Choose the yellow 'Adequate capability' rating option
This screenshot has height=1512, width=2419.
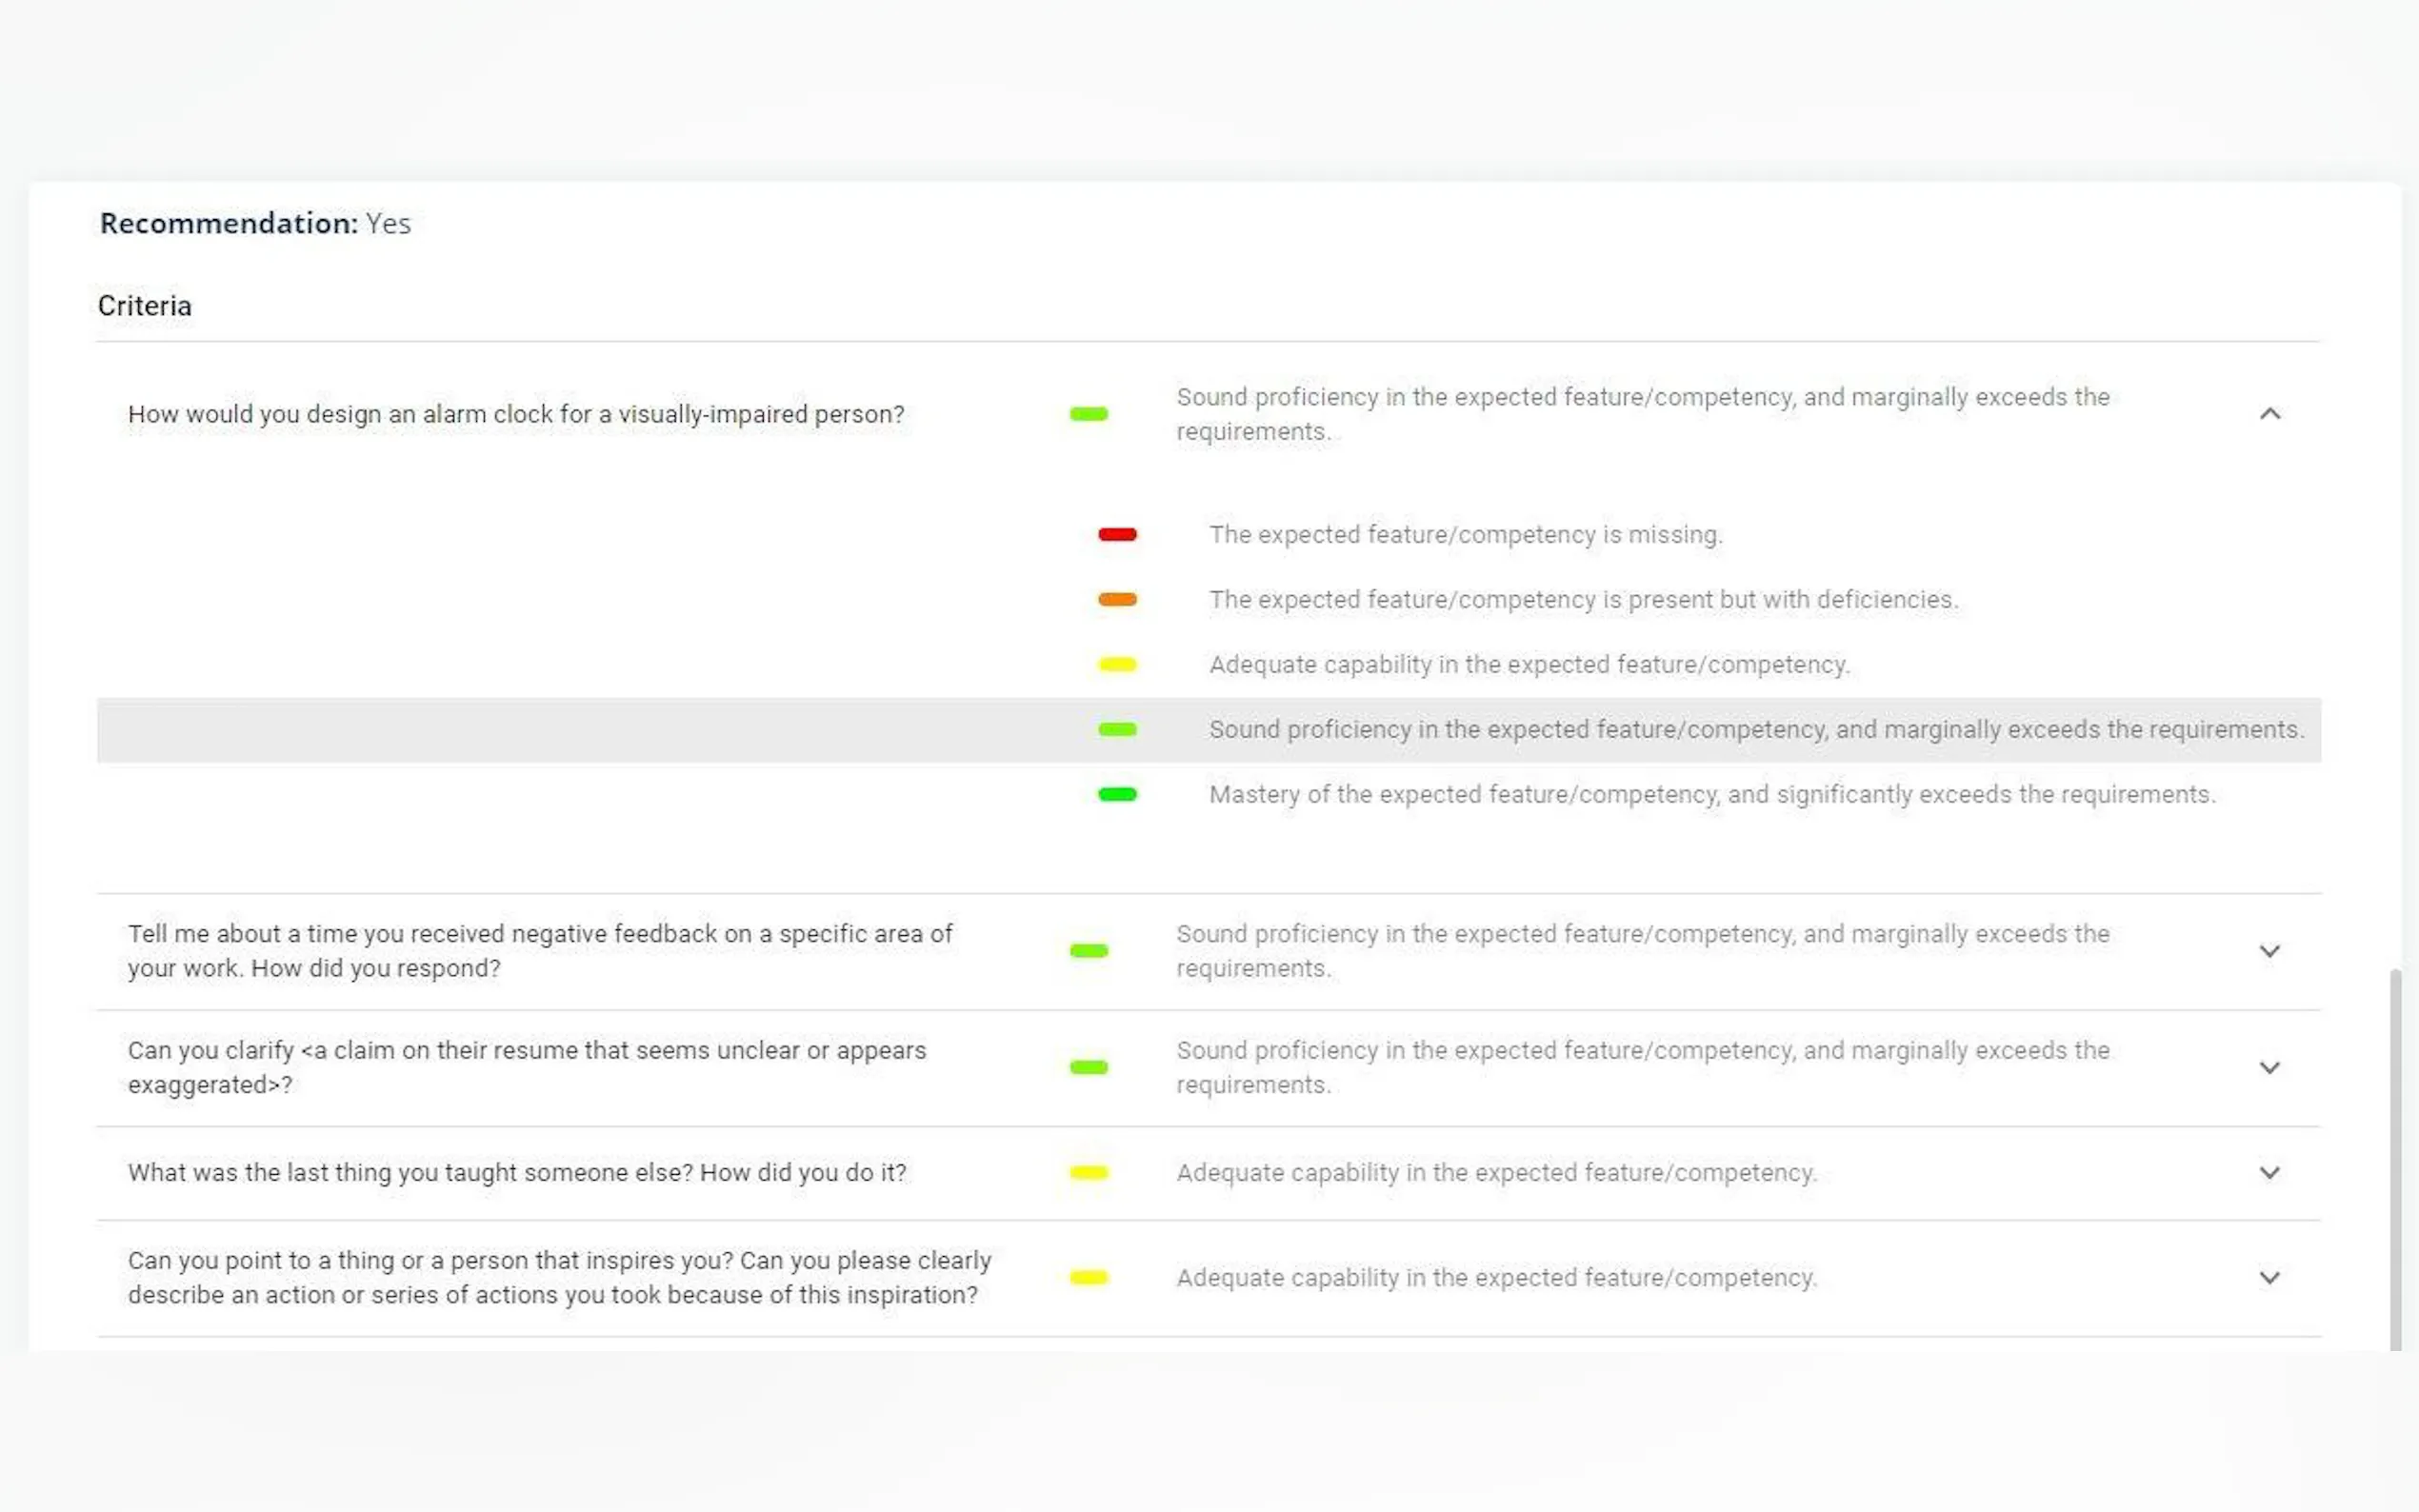(x=1117, y=665)
